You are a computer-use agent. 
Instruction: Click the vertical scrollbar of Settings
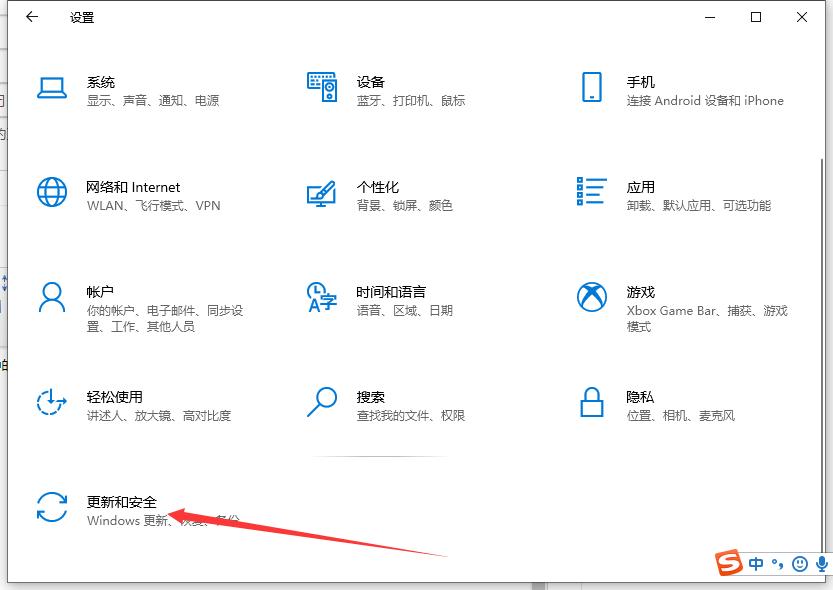(823, 350)
